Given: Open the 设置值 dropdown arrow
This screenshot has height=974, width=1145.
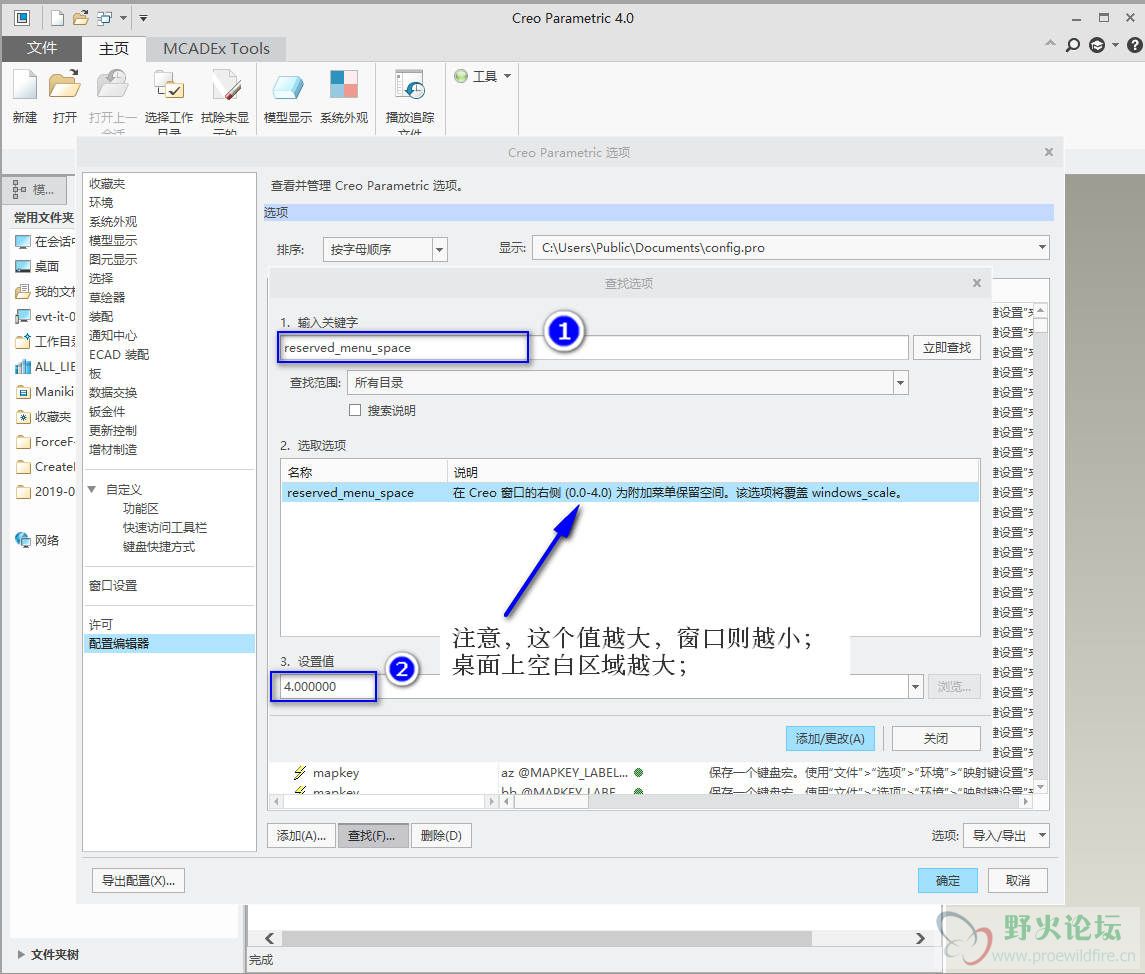Looking at the screenshot, I should pos(915,686).
